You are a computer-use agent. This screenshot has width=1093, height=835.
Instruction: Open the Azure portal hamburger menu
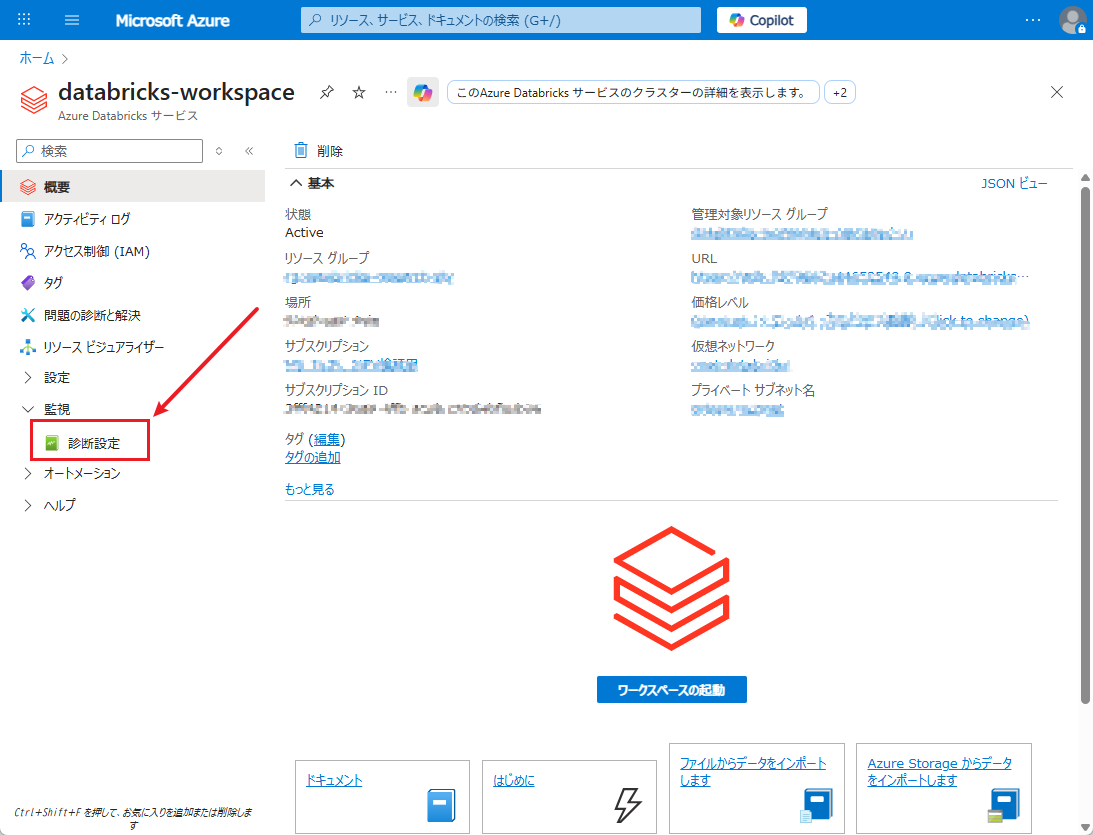[x=72, y=20]
